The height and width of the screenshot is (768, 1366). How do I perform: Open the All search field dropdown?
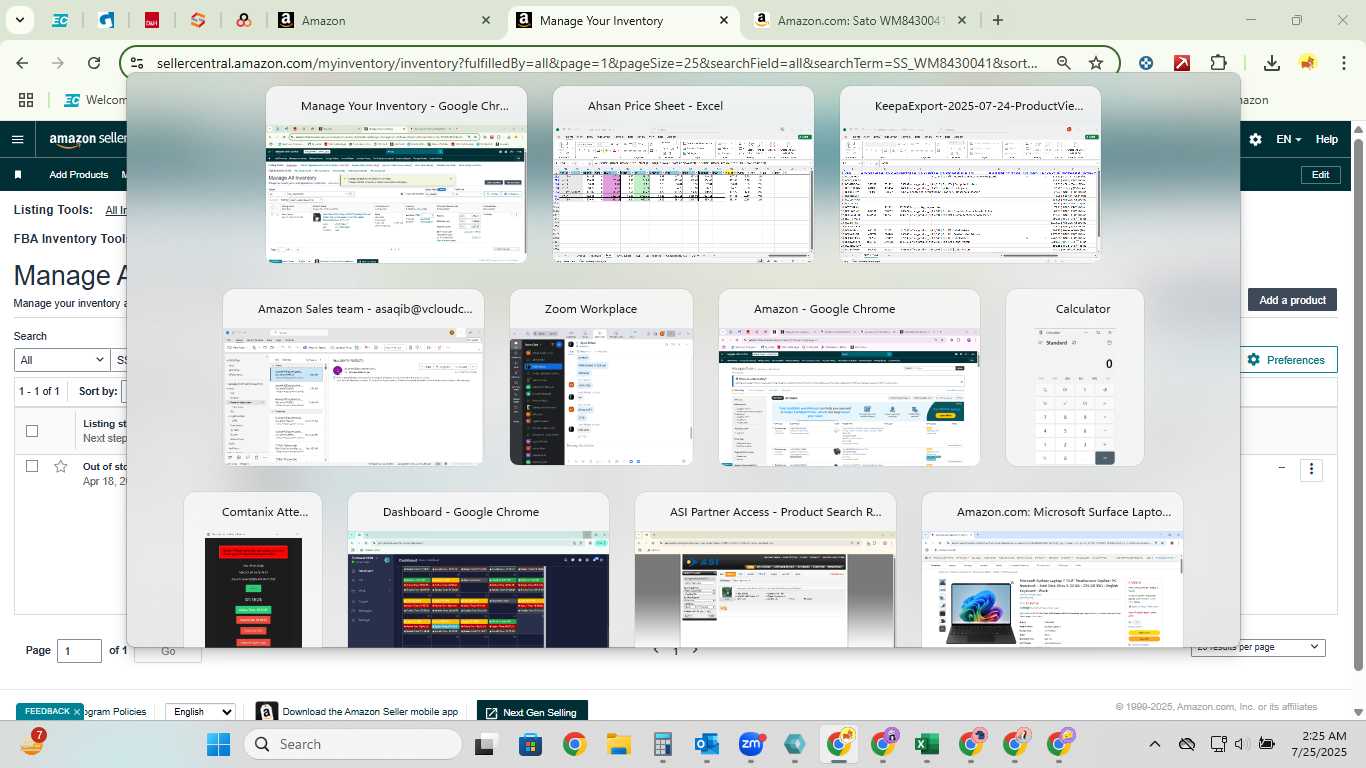62,360
